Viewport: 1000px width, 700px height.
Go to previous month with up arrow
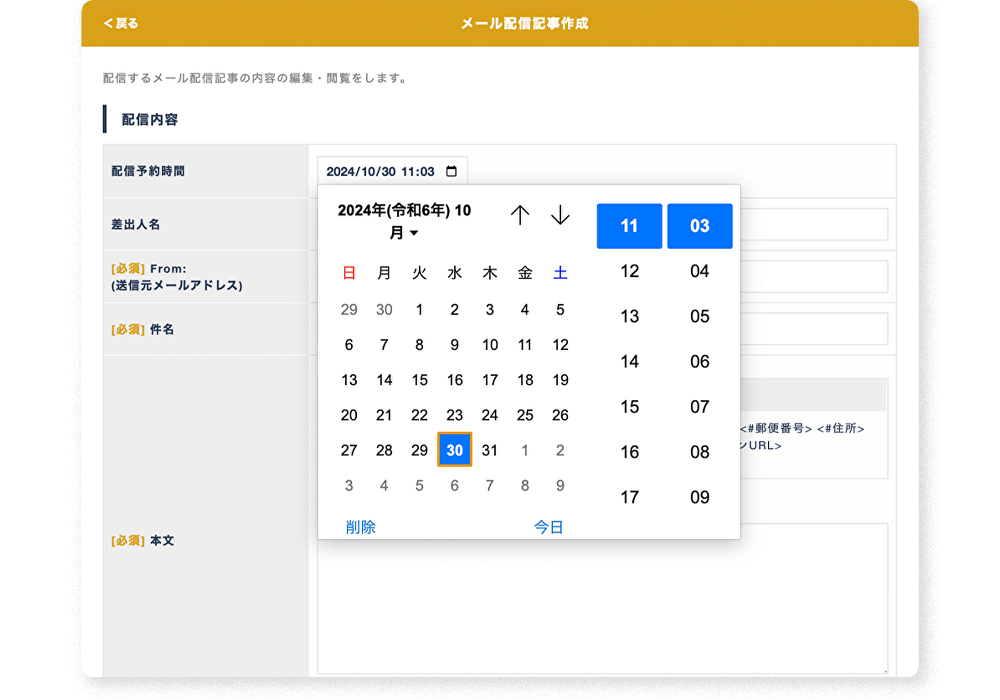tap(520, 215)
